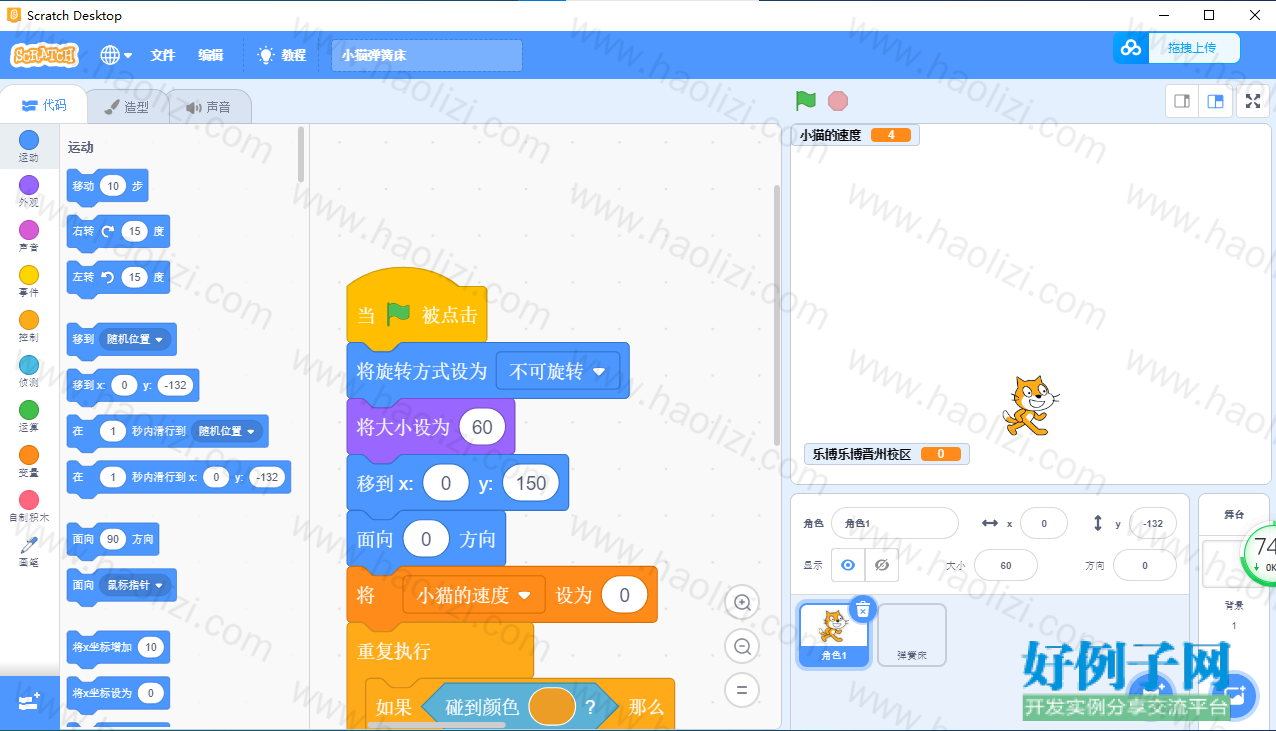Select the 声音 block category circle
Viewport: 1276px width, 731px height.
29,230
